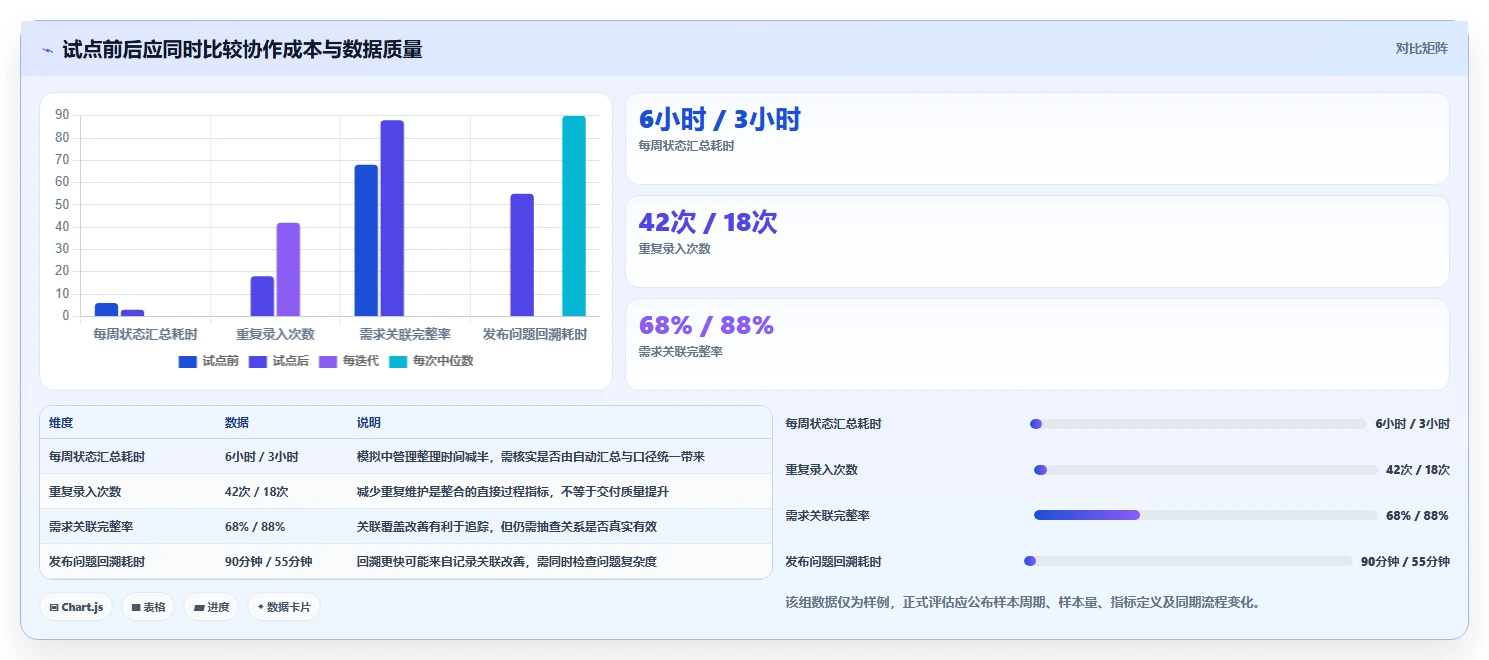This screenshot has width=1489, height=660.
Task: Click the lightning icon beside the header title
Action: (x=48, y=50)
